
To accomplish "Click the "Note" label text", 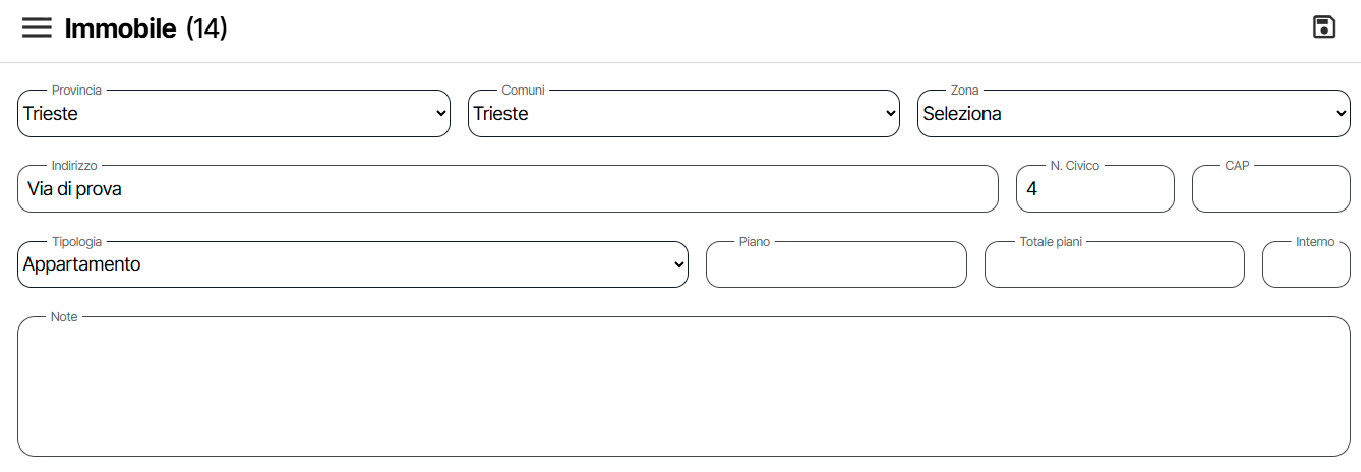I will point(64,317).
